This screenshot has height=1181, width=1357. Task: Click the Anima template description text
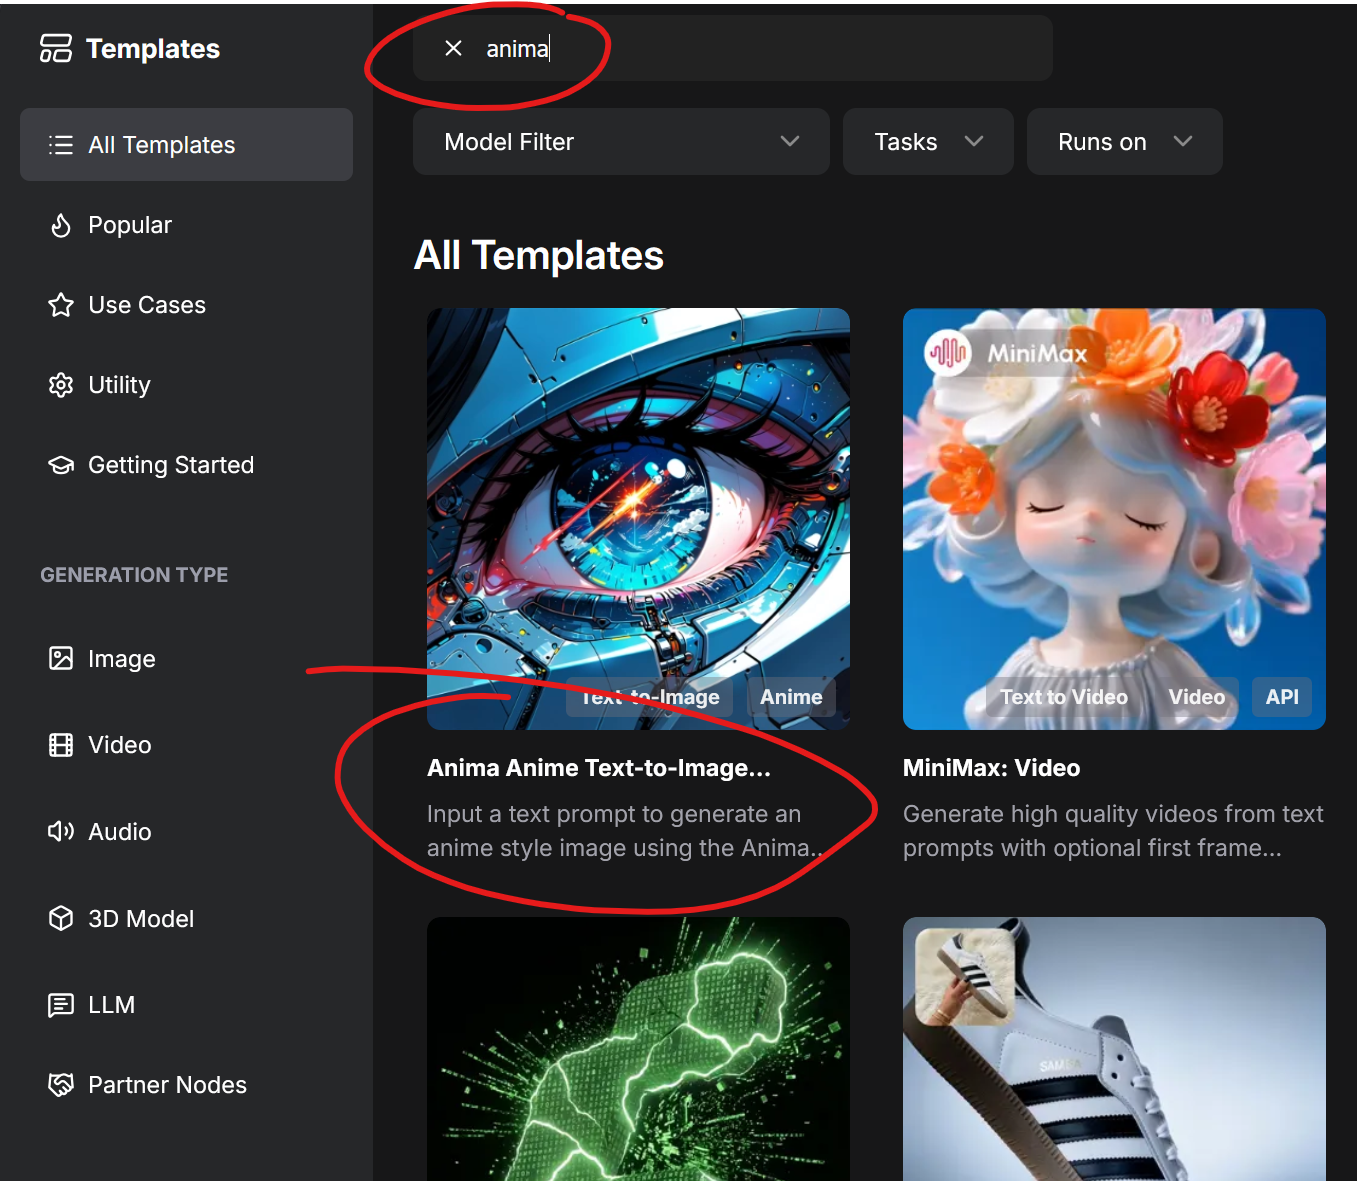coord(625,831)
